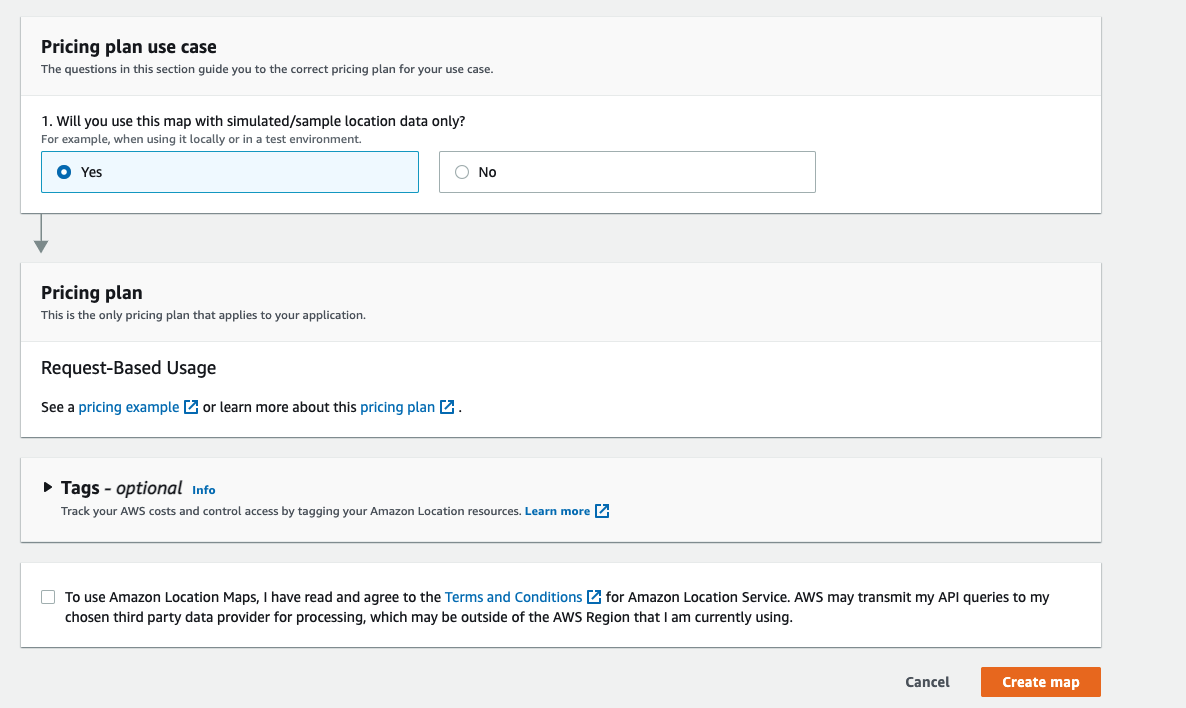This screenshot has width=1186, height=708.
Task: Click 'The questions in this section guide you' text
Action: (267, 69)
